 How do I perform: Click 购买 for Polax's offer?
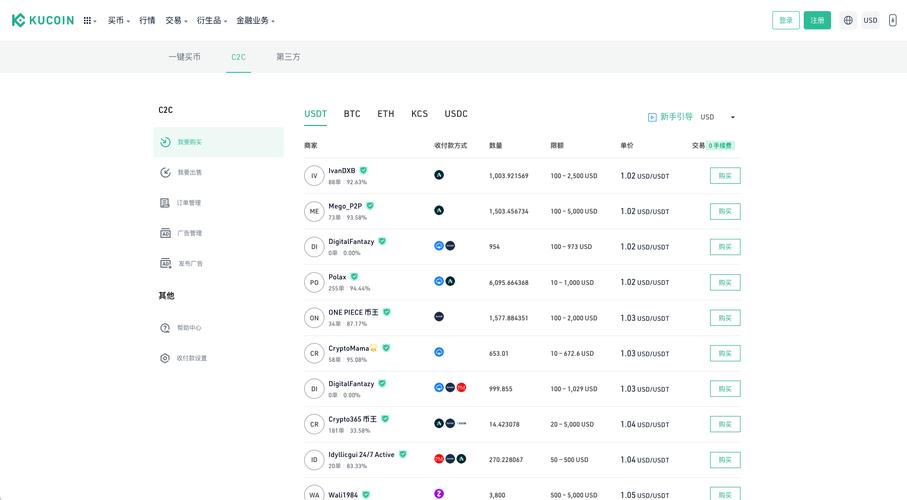pos(725,282)
